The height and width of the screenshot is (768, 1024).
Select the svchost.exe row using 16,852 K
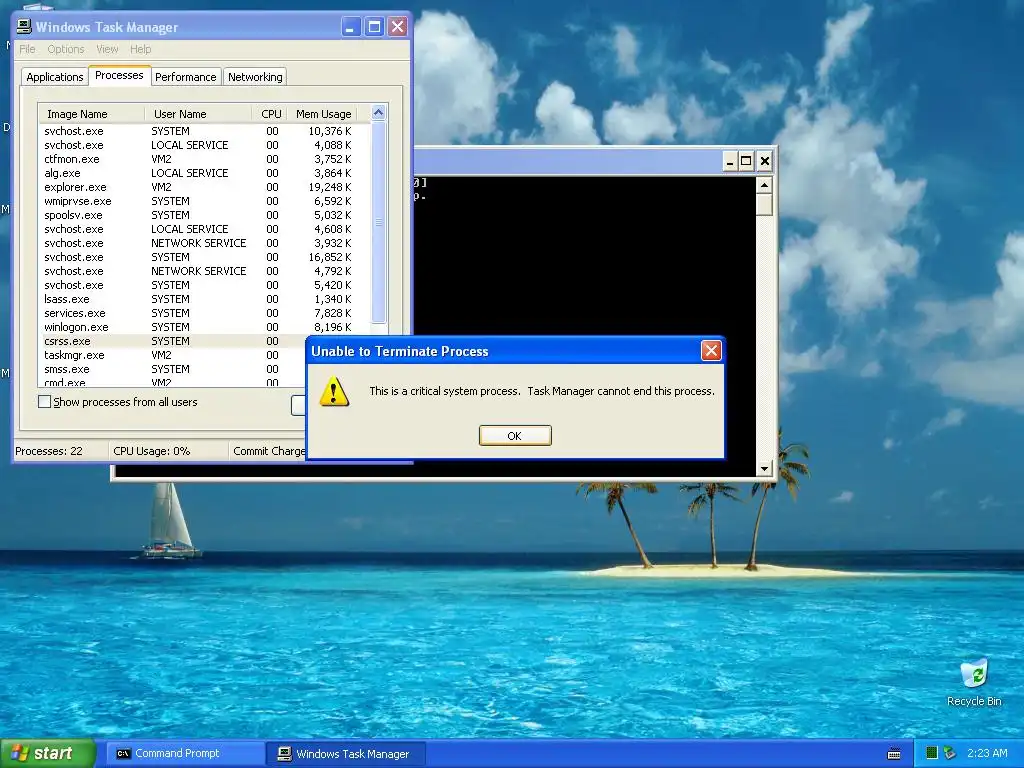(x=204, y=257)
